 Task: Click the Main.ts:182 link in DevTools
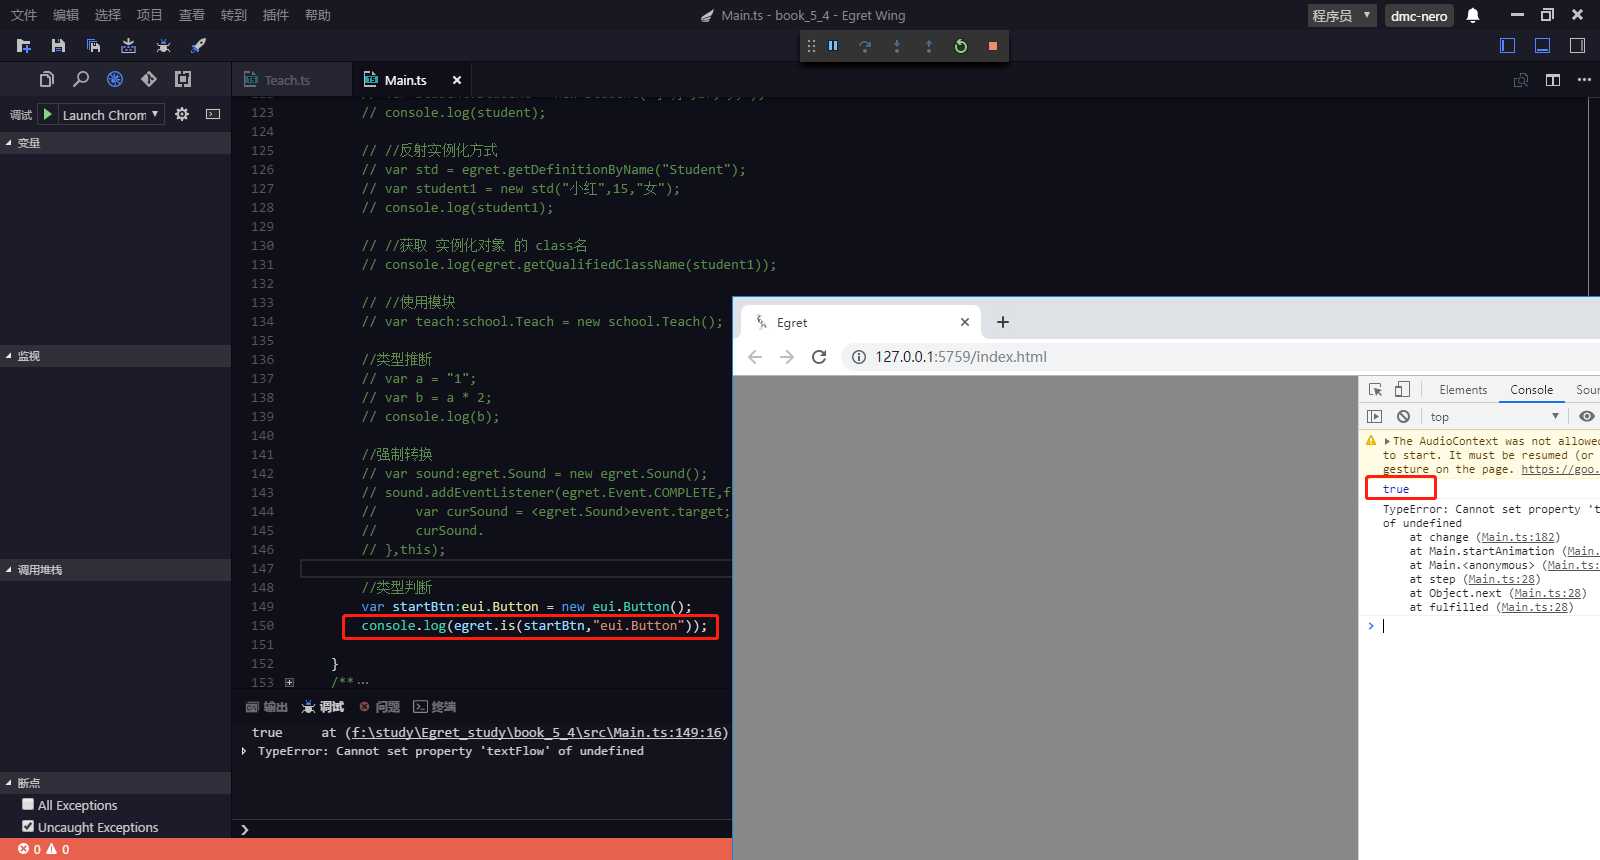[1519, 537]
